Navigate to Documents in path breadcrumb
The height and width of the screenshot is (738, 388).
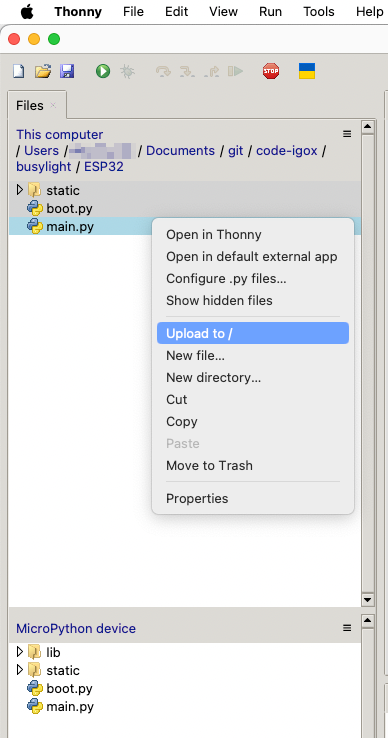tap(180, 151)
